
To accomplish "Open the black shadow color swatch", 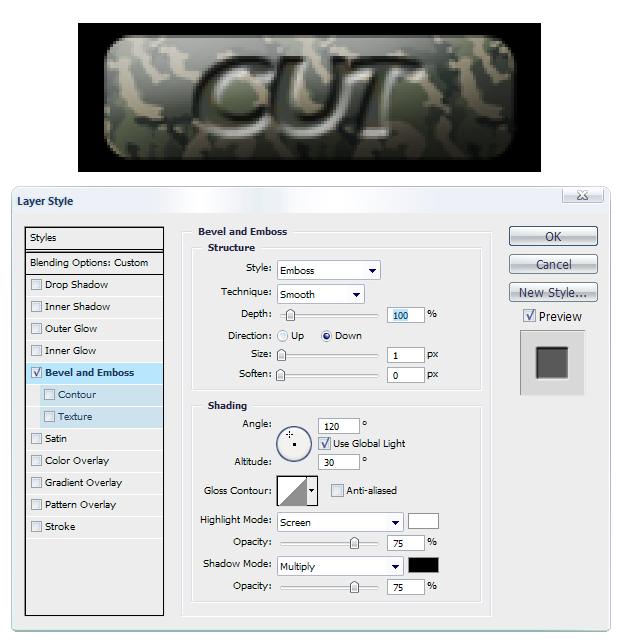I will point(423,565).
